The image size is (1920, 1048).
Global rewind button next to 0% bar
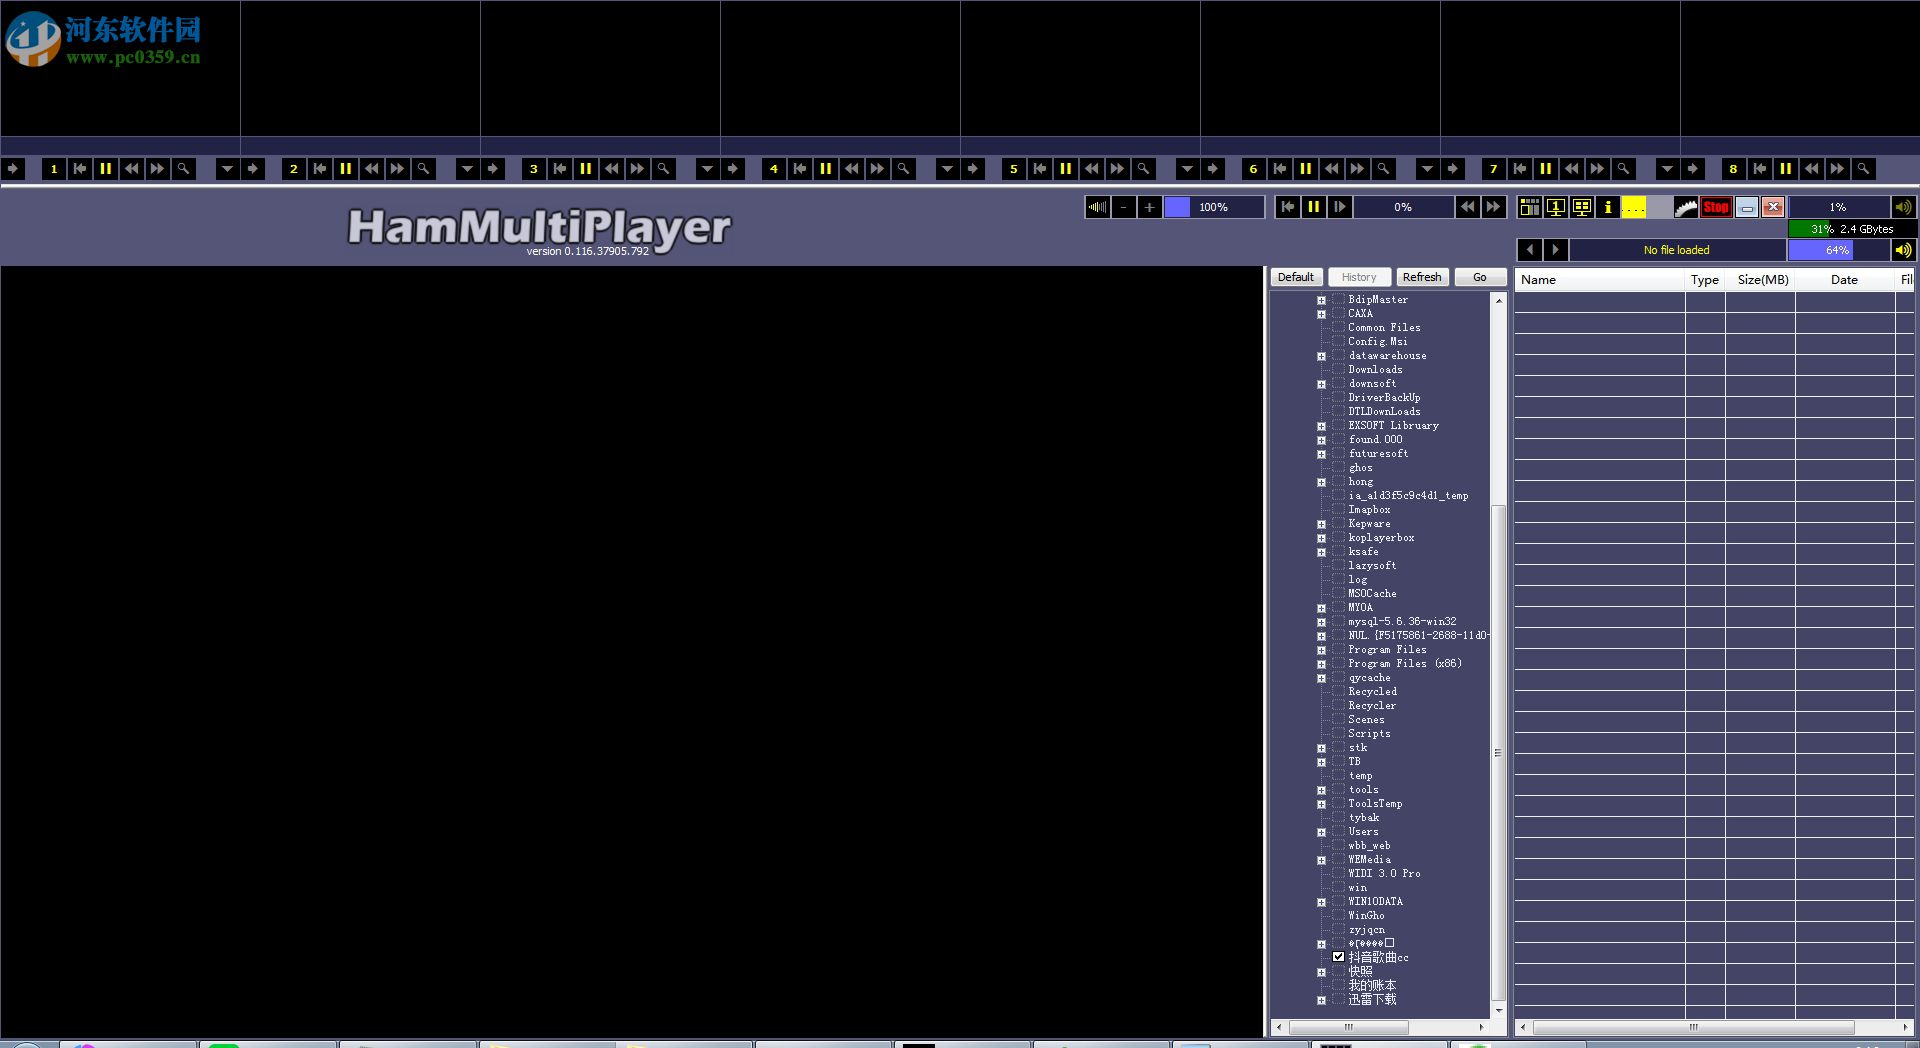(x=1467, y=207)
